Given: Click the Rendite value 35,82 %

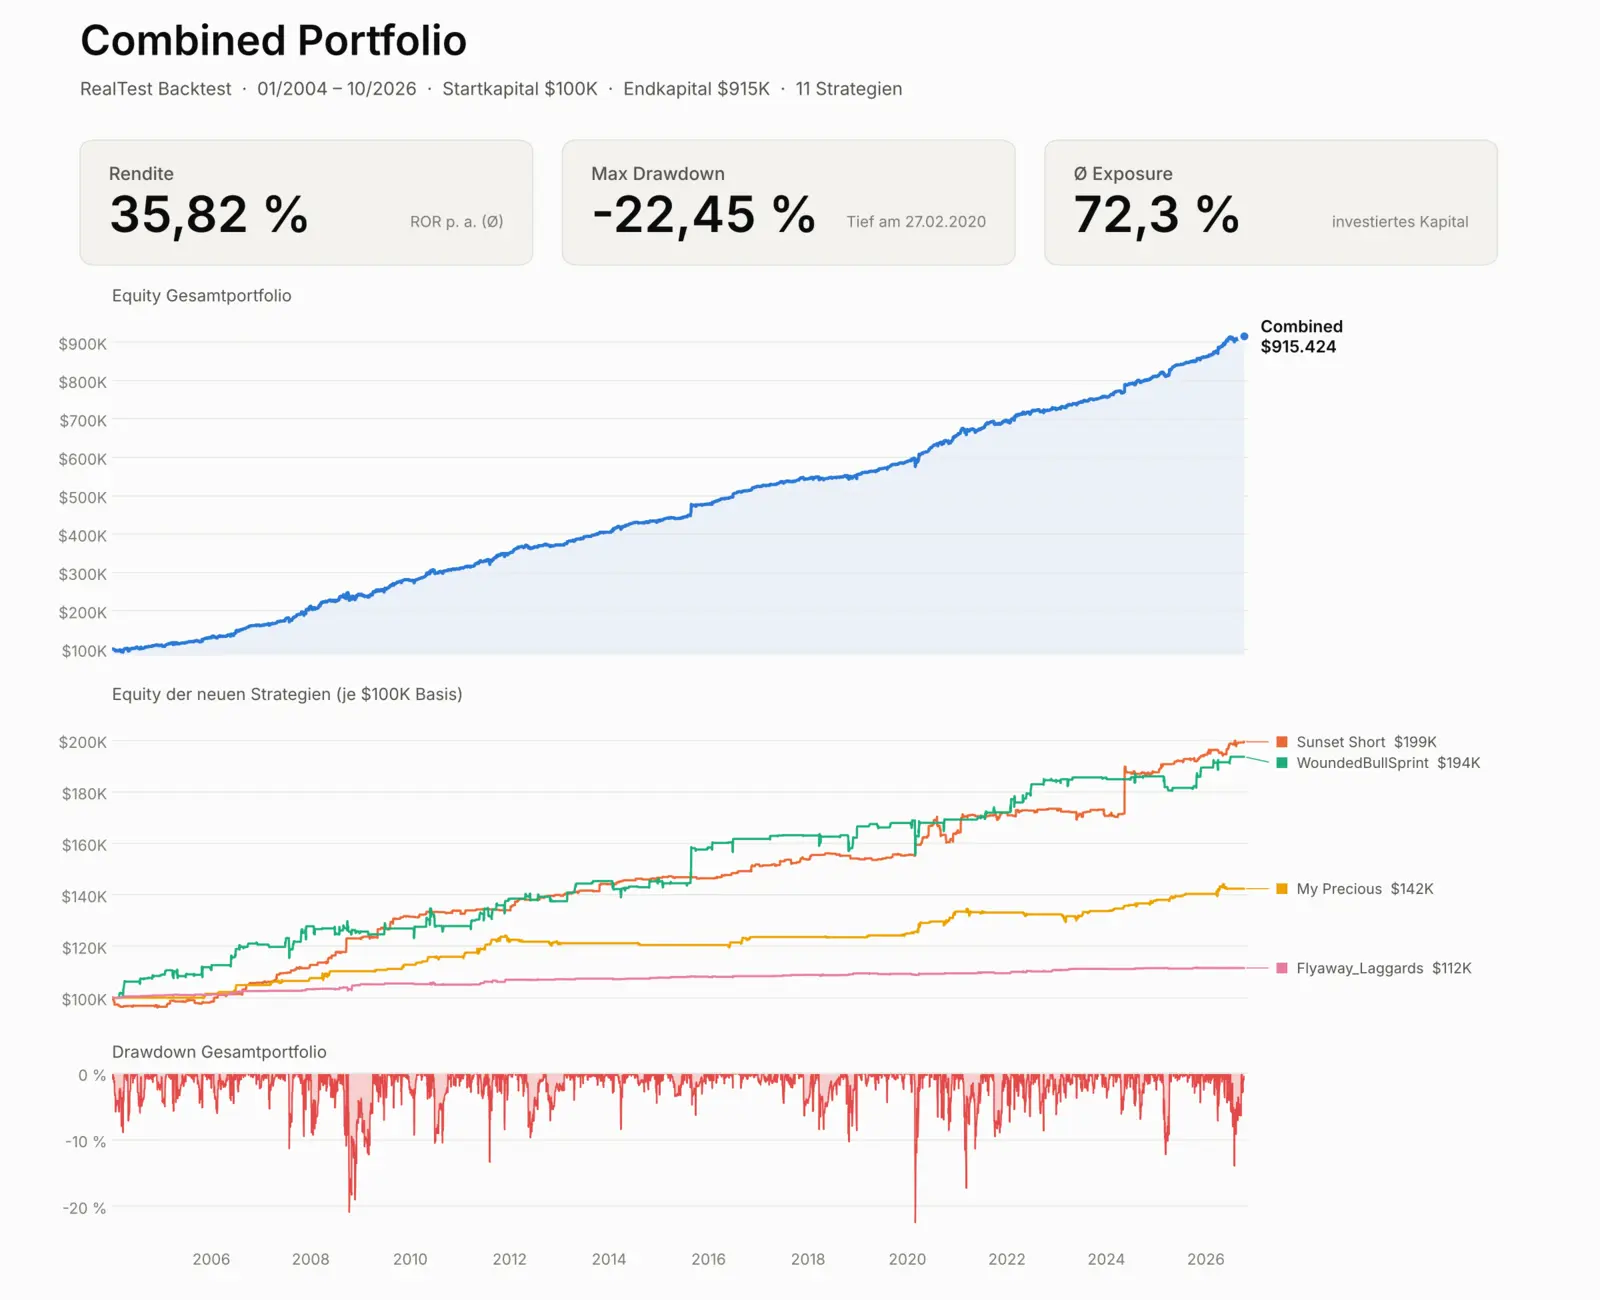Looking at the screenshot, I should (209, 215).
